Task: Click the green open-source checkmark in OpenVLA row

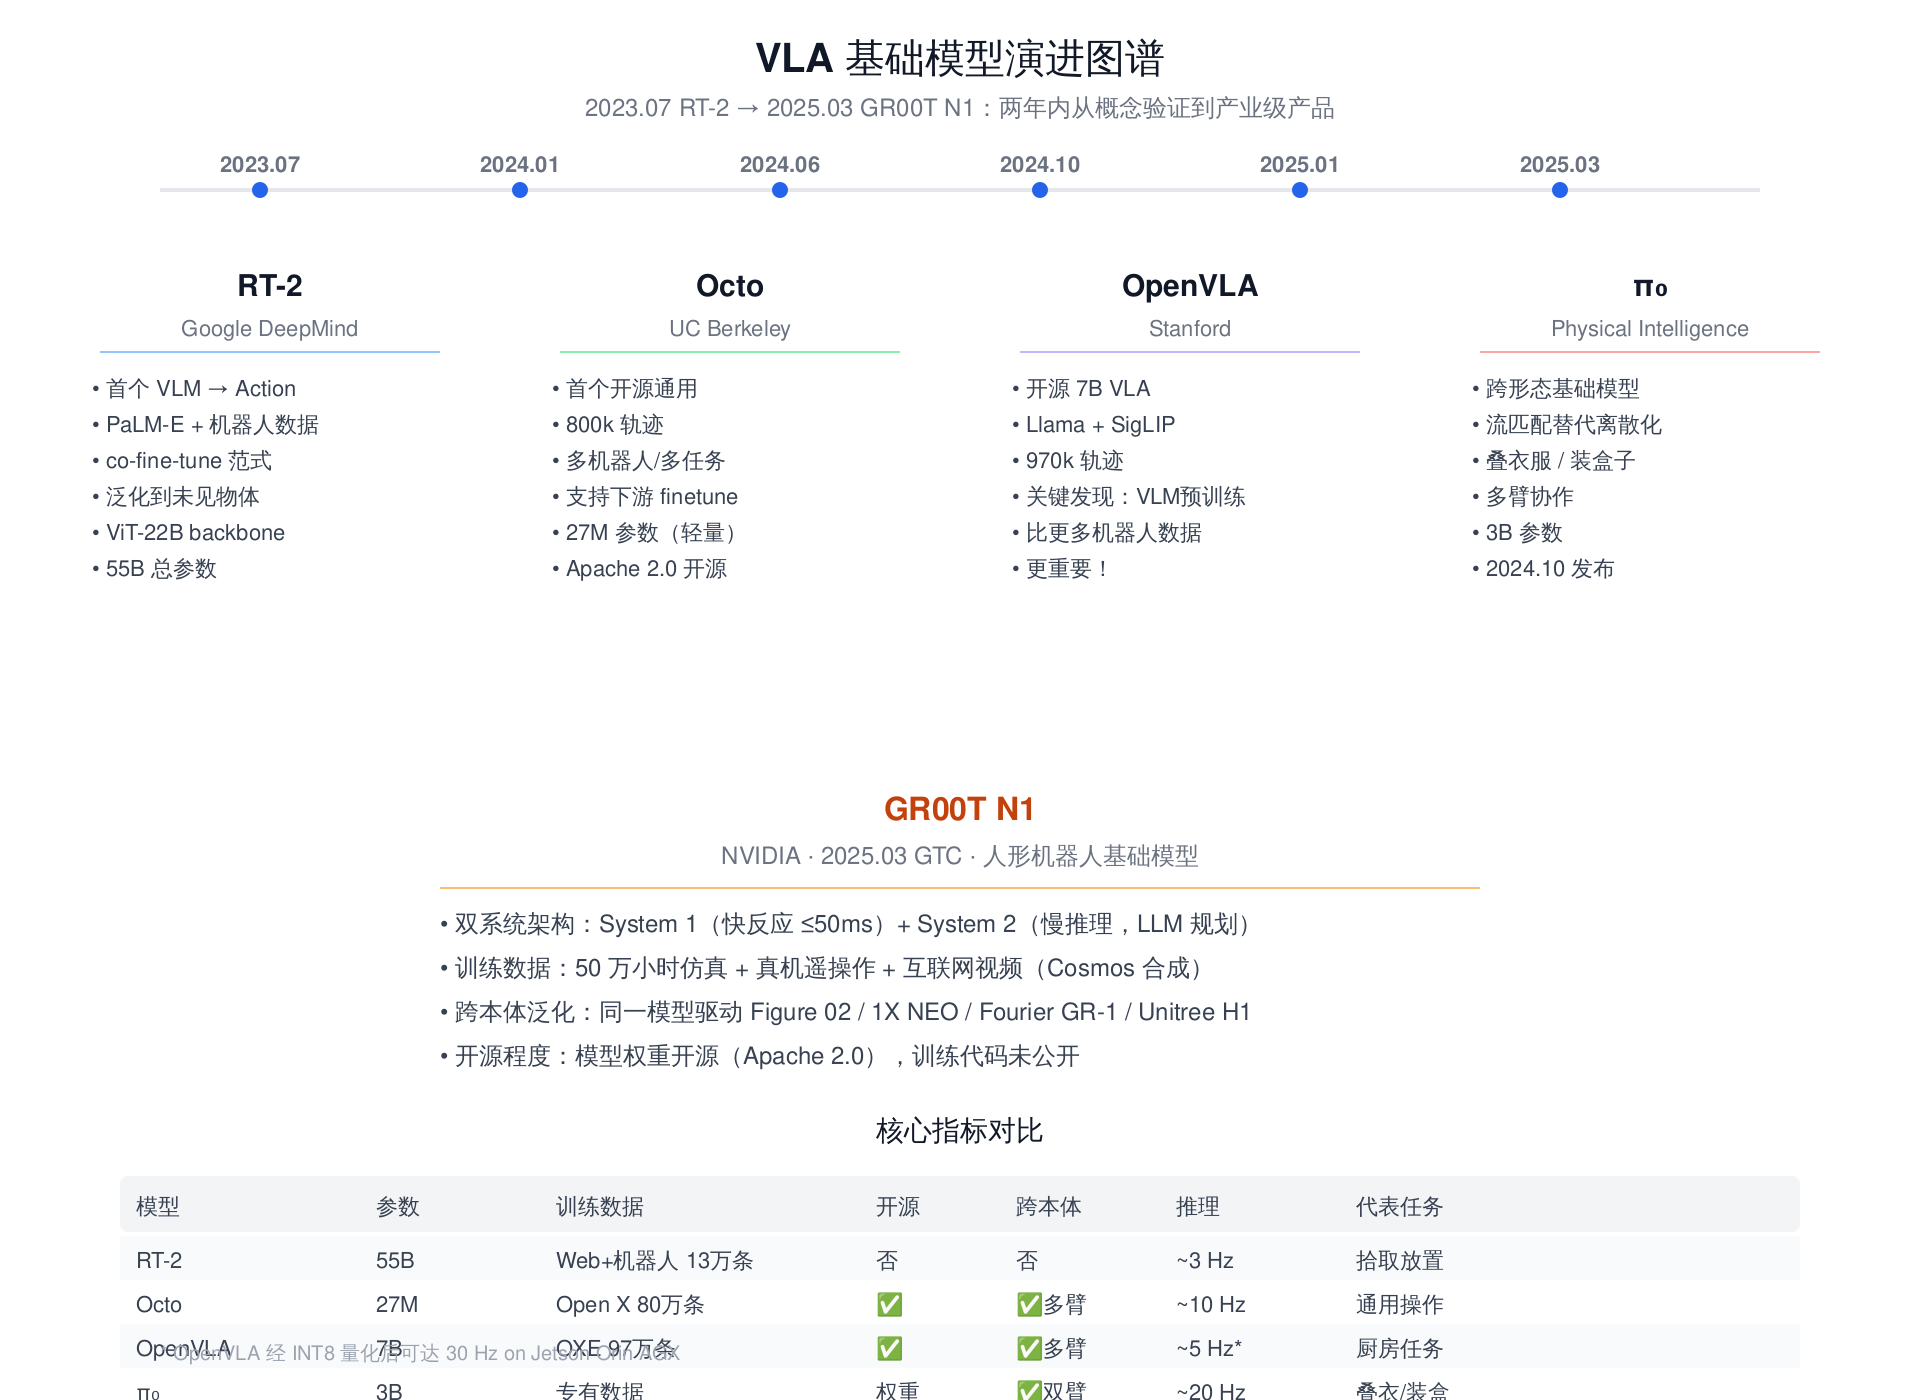Action: [889, 1348]
